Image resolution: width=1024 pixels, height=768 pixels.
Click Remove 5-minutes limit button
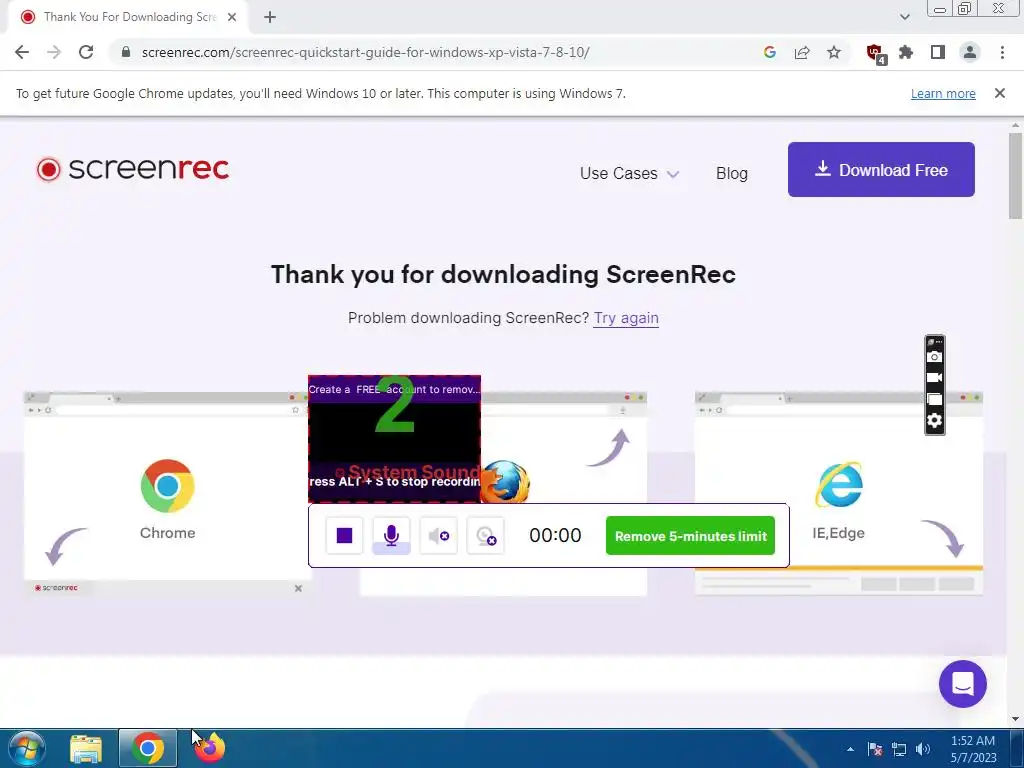[690, 536]
